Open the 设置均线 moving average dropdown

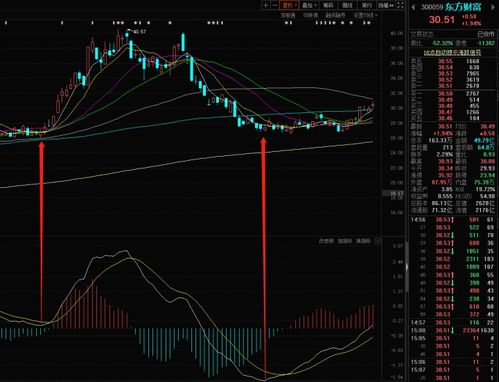coord(365,15)
